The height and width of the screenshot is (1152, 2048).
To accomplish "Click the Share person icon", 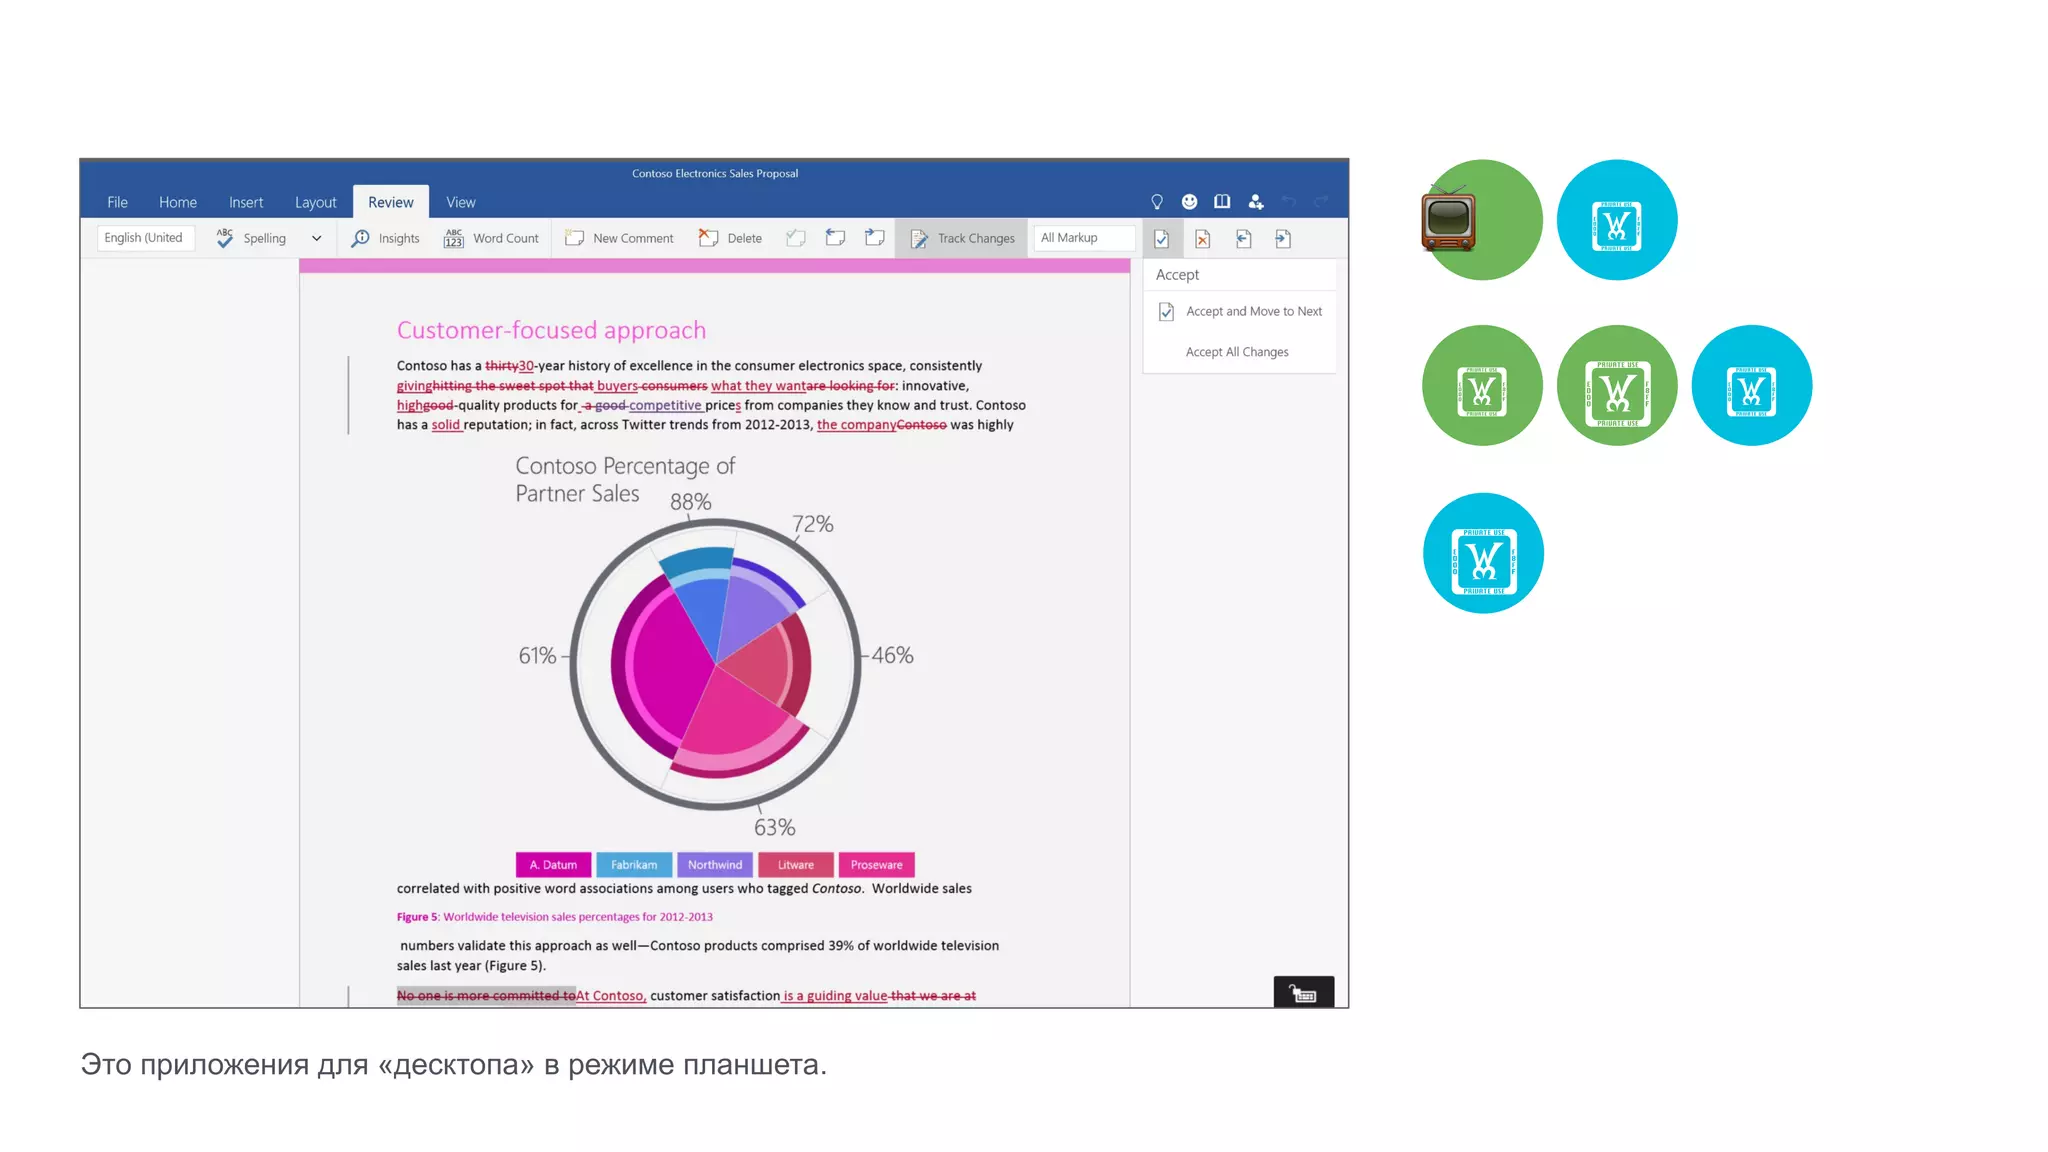I will 1256,202.
